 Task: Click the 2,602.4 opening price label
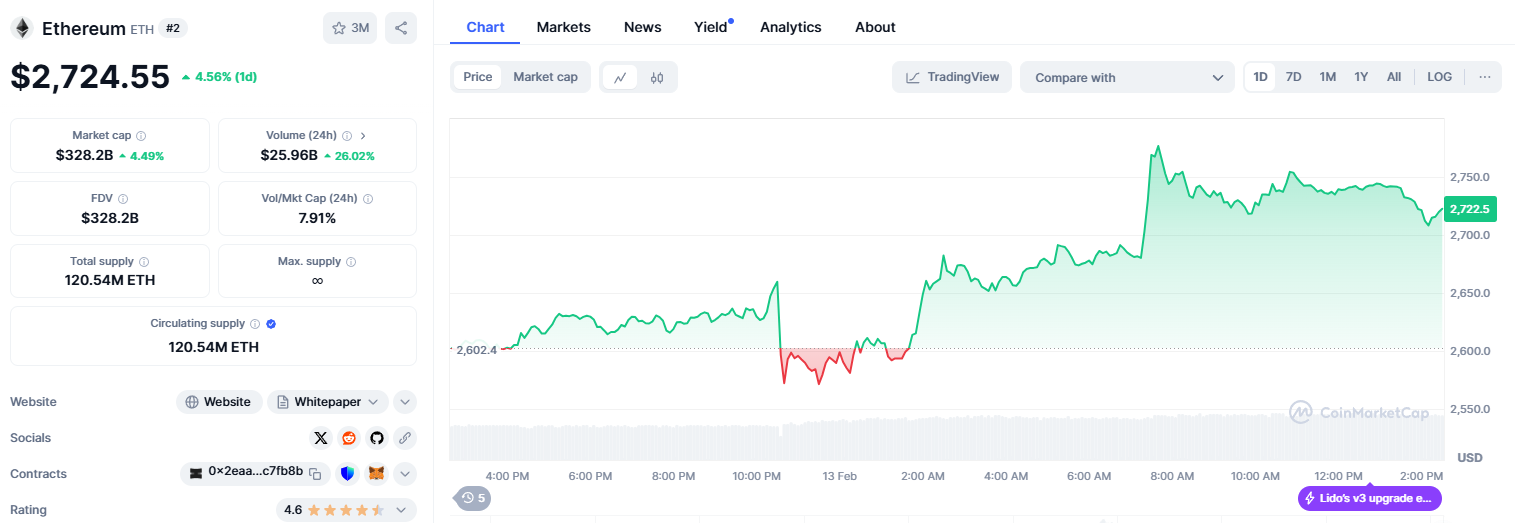pyautogui.click(x=476, y=350)
